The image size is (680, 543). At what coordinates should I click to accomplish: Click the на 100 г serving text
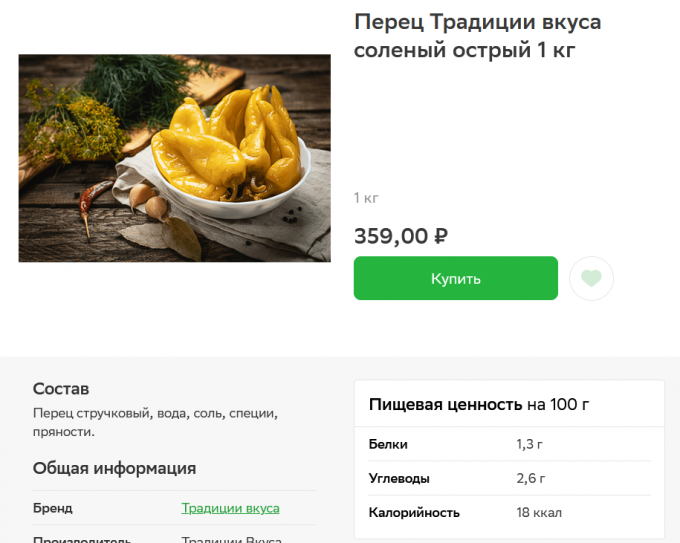(558, 404)
